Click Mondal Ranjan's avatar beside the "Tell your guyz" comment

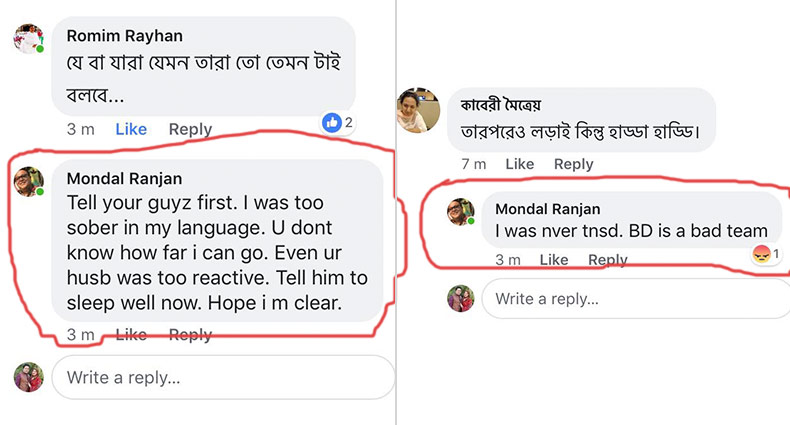click(x=28, y=181)
